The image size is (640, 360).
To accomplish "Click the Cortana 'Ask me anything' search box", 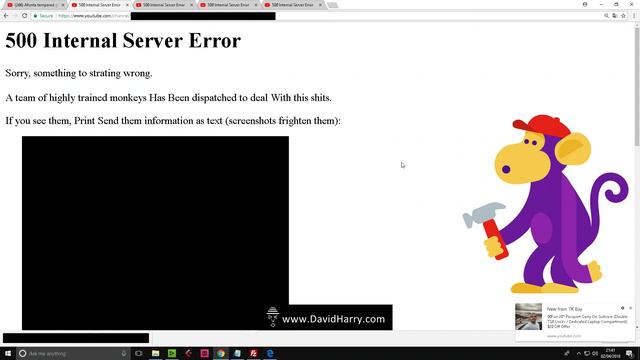I will coord(73,353).
